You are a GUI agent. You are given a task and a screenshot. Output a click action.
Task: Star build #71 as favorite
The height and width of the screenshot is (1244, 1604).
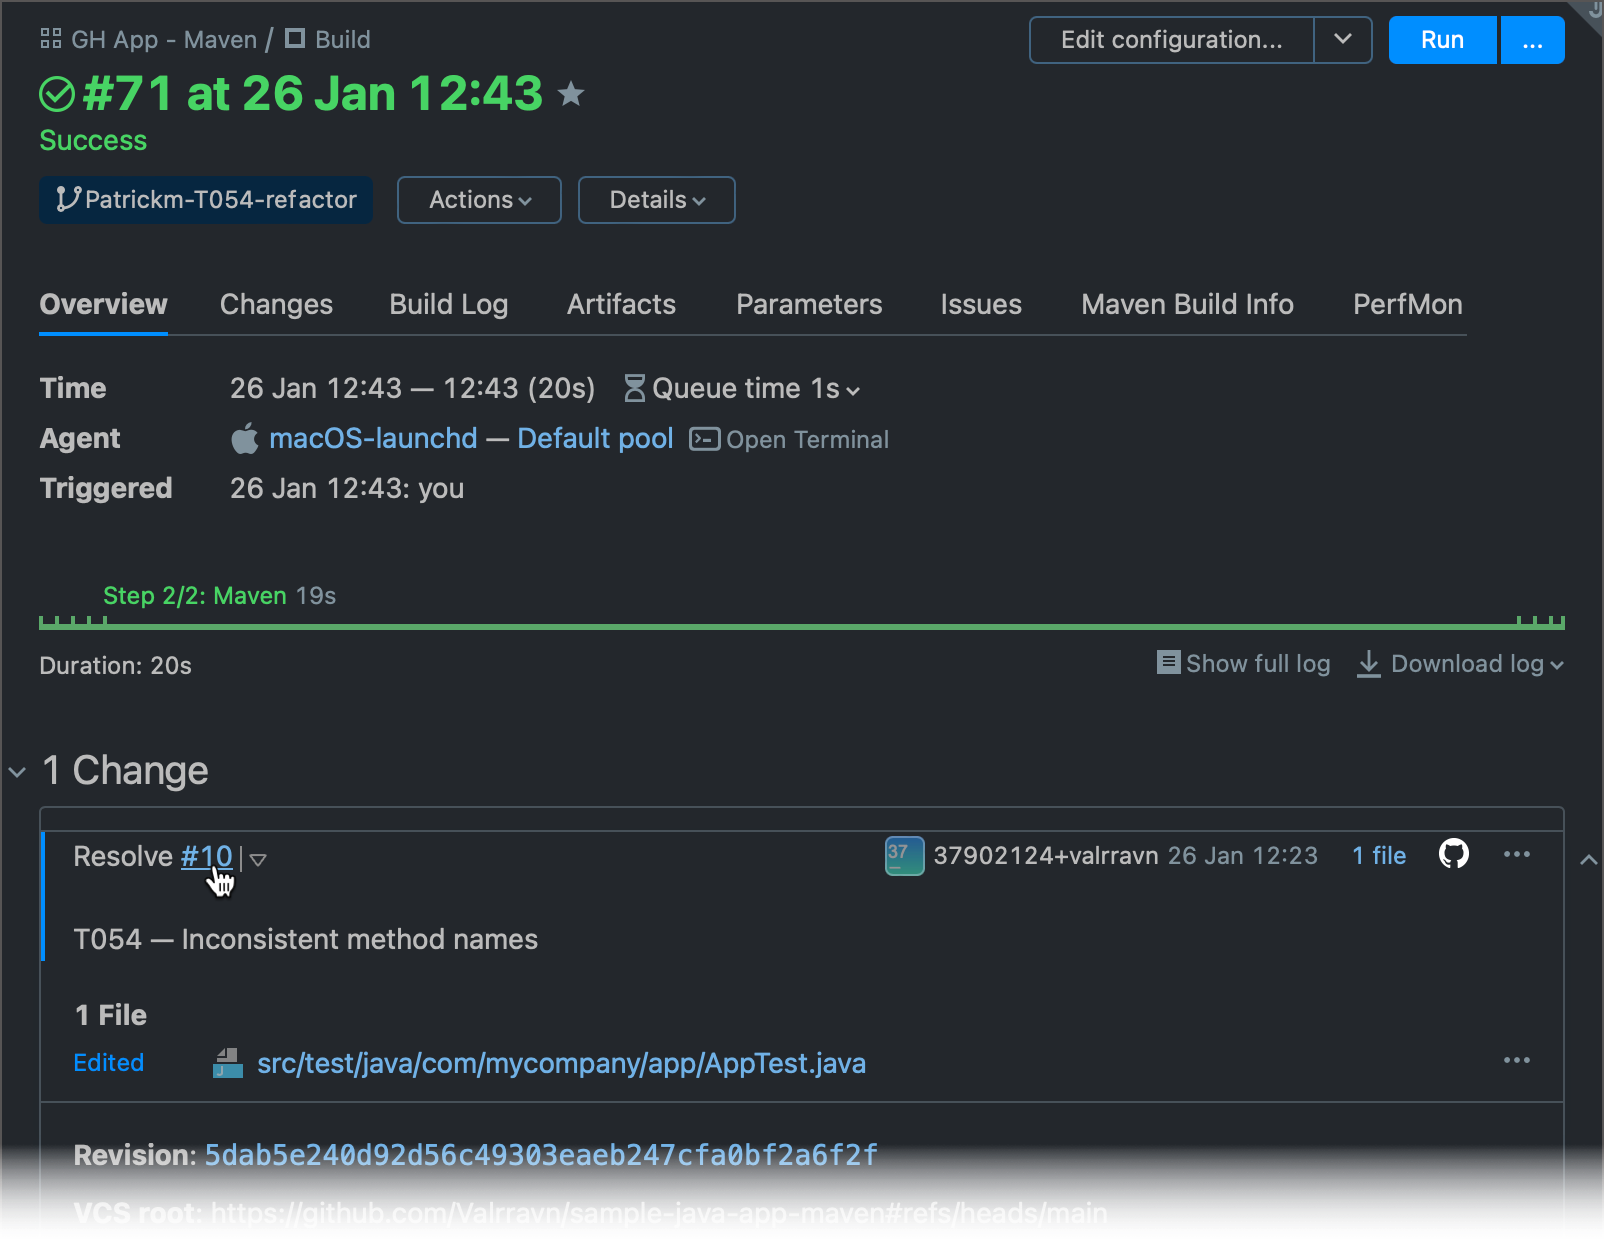pos(571,95)
